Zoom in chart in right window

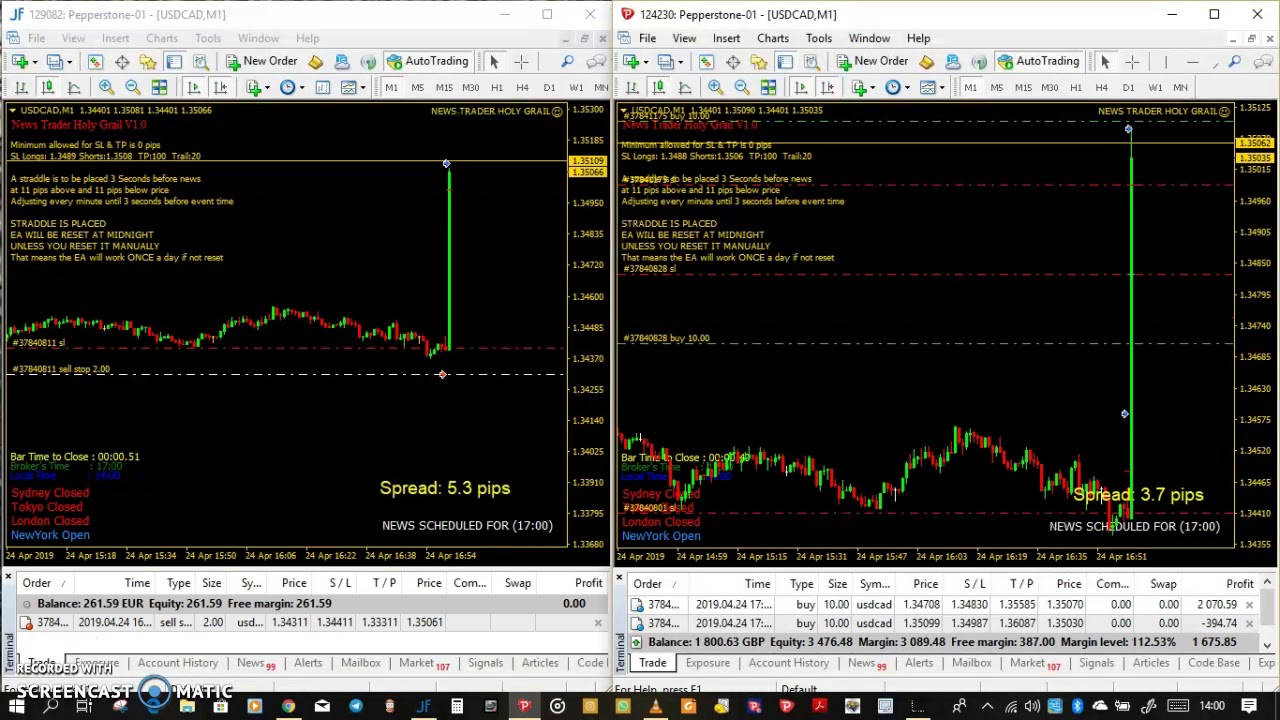click(x=715, y=88)
